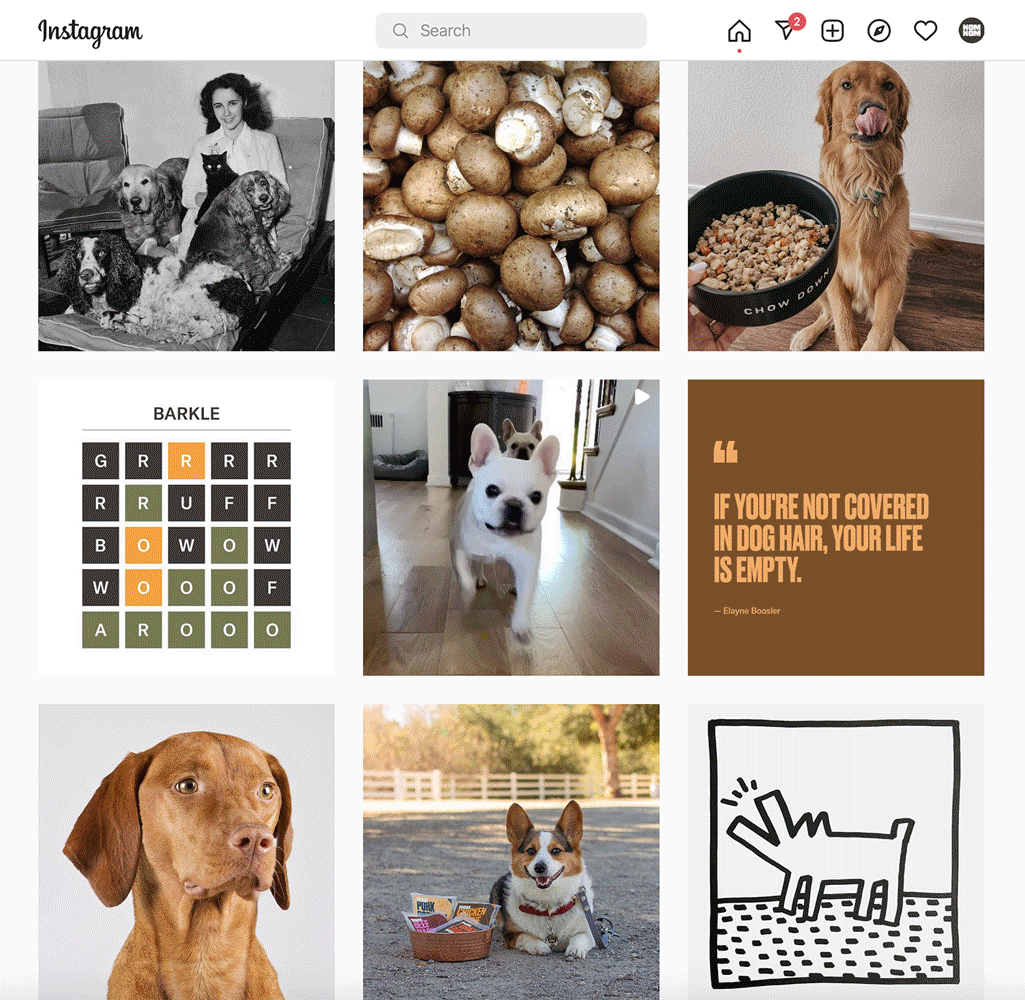Create a new post with plus icon
The width and height of the screenshot is (1025, 1000).
[832, 31]
